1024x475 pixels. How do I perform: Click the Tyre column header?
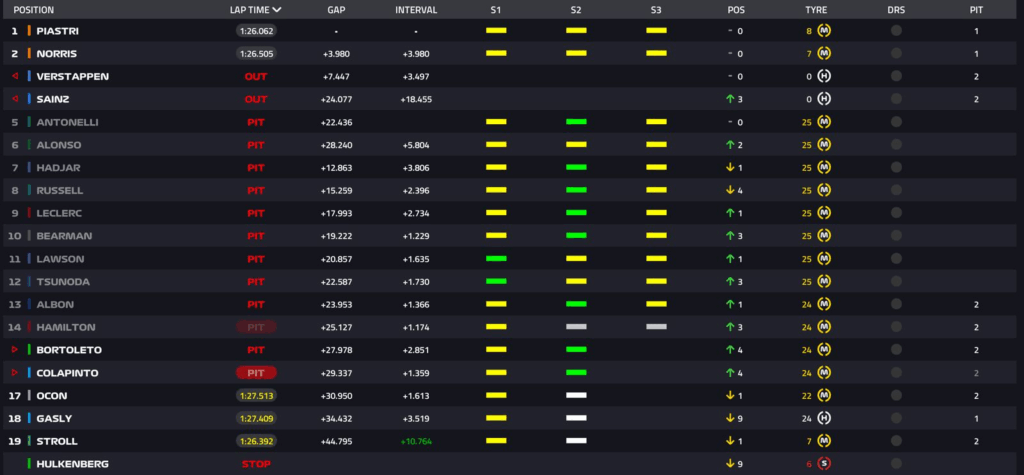point(816,9)
